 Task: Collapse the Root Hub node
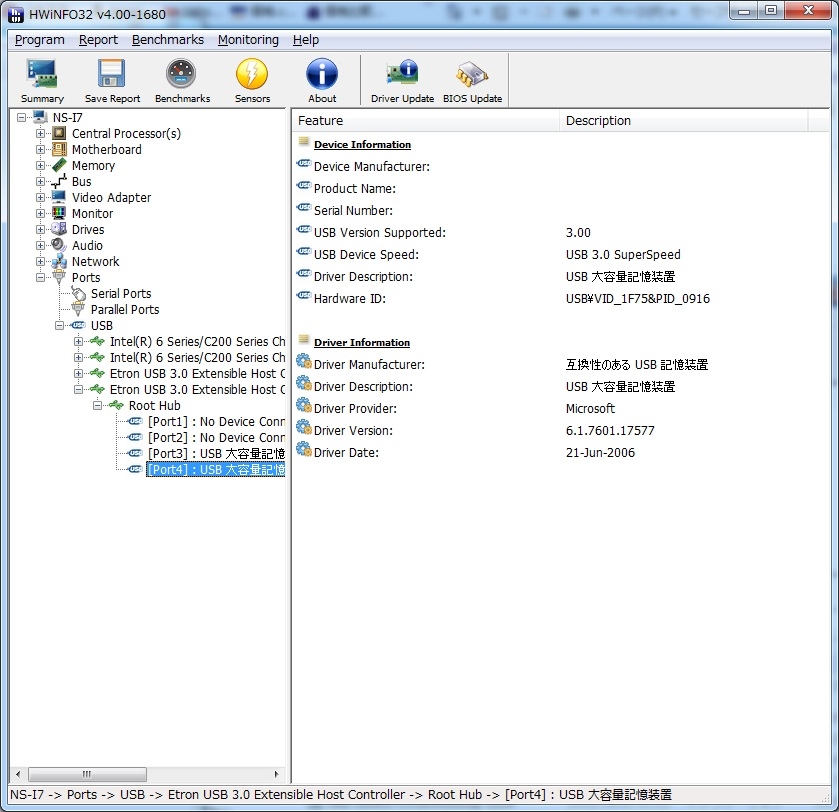coord(98,406)
